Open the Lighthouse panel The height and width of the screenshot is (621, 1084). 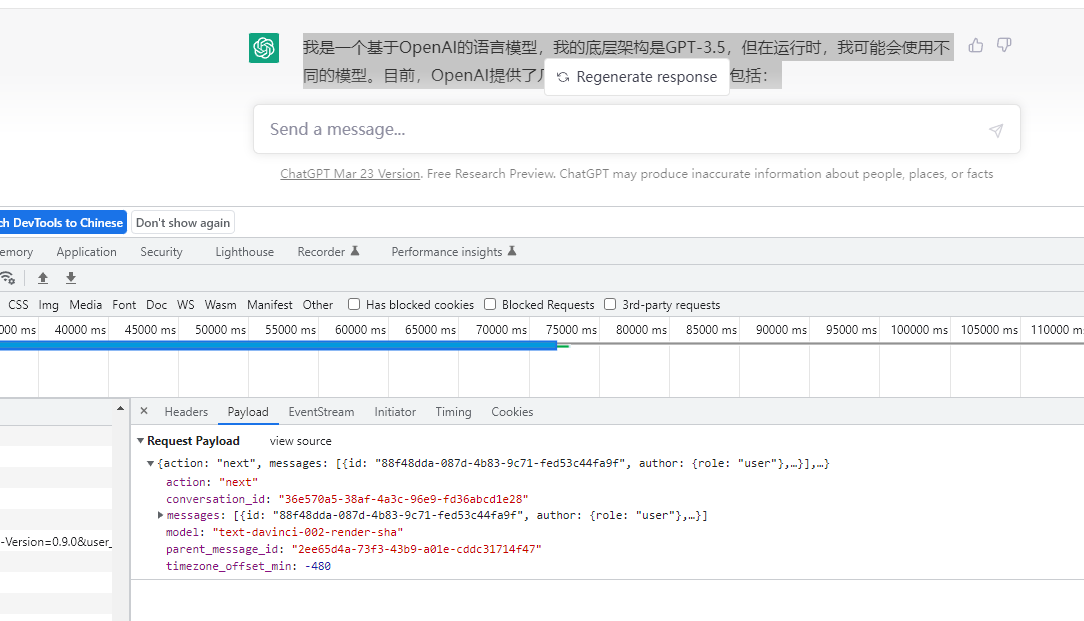pos(245,252)
